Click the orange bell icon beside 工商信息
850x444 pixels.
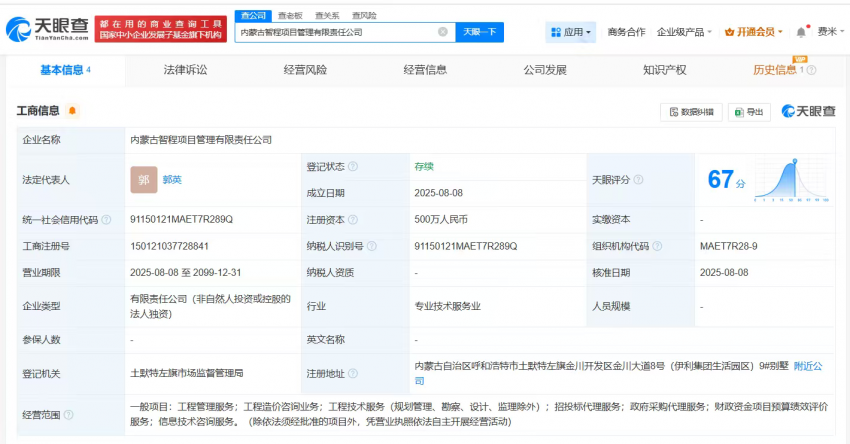pyautogui.click(x=72, y=111)
